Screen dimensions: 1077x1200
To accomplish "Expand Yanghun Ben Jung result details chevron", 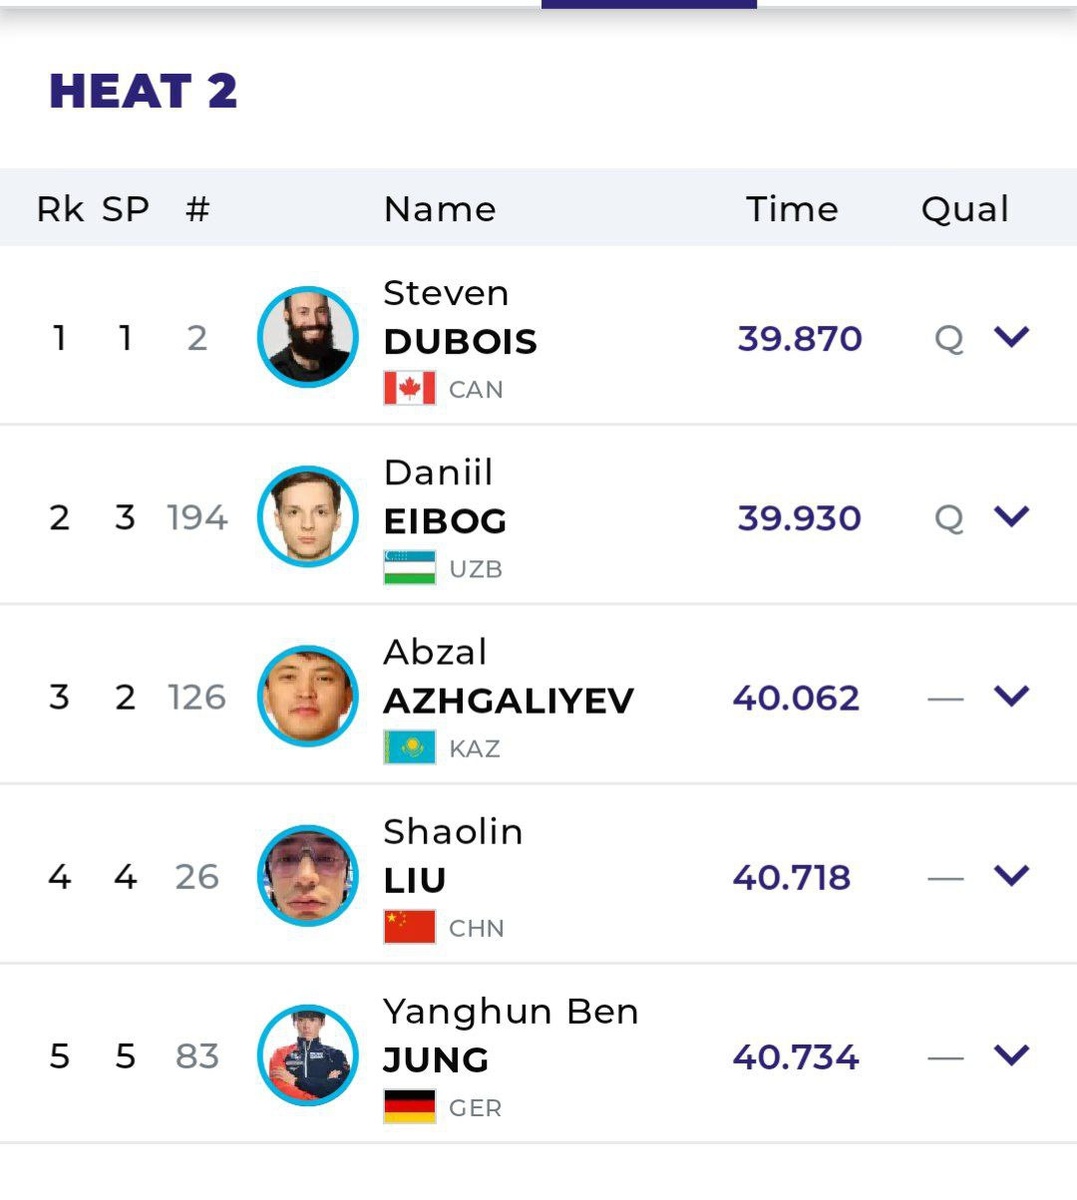I will click(1011, 1055).
